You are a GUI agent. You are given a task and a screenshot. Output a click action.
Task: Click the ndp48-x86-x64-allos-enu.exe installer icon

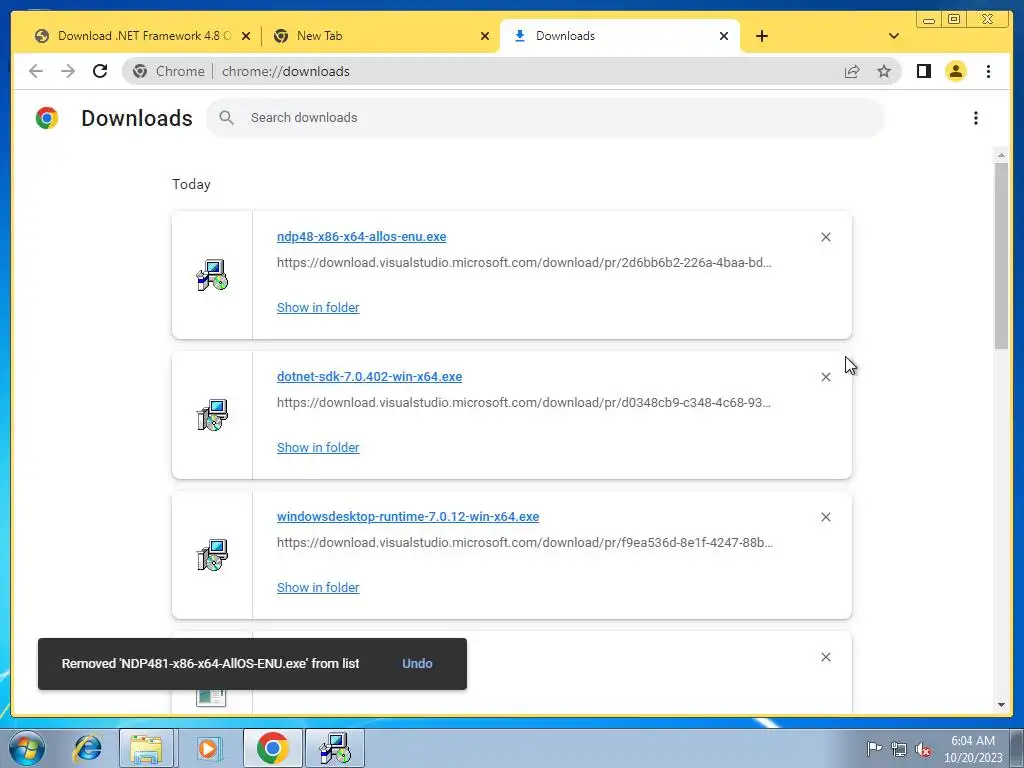point(212,275)
